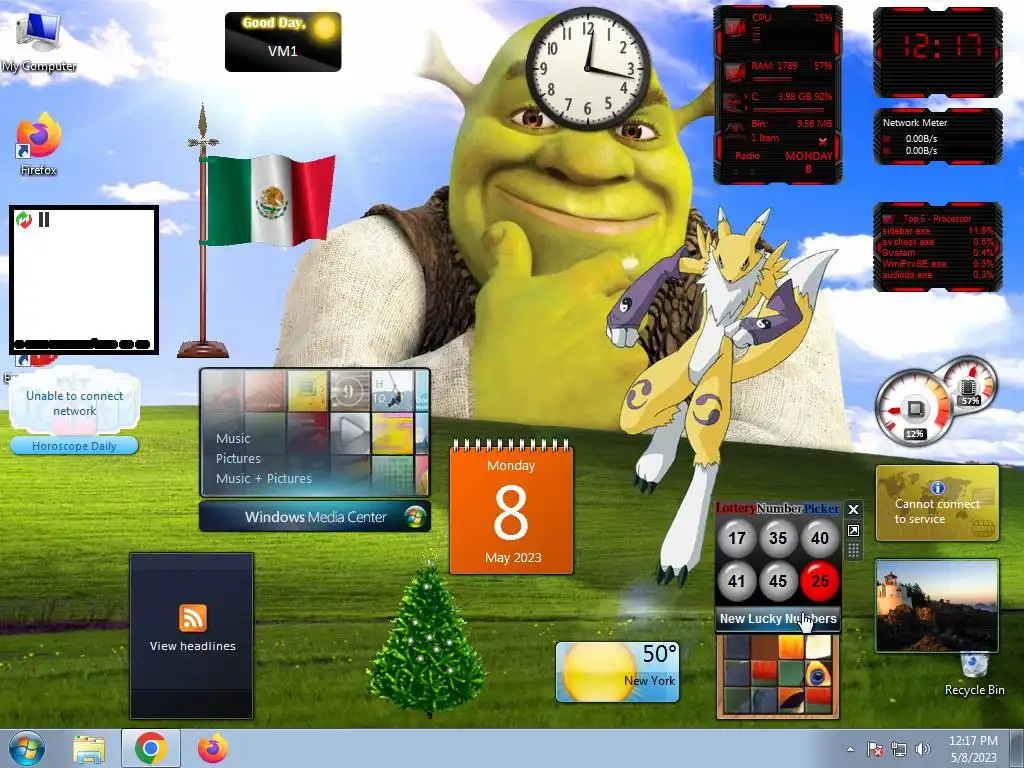1024x768 pixels.
Task: Click the Good Day VM1 greeting gadget
Action: 283,42
